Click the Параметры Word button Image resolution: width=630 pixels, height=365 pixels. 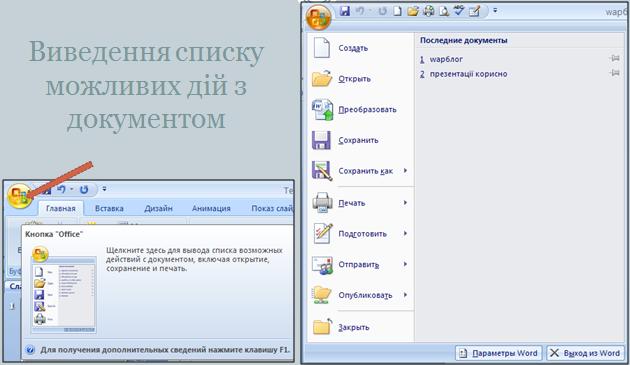pos(499,353)
